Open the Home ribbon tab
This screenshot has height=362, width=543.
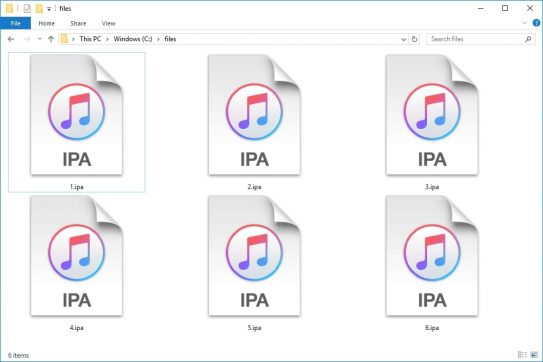click(x=46, y=23)
